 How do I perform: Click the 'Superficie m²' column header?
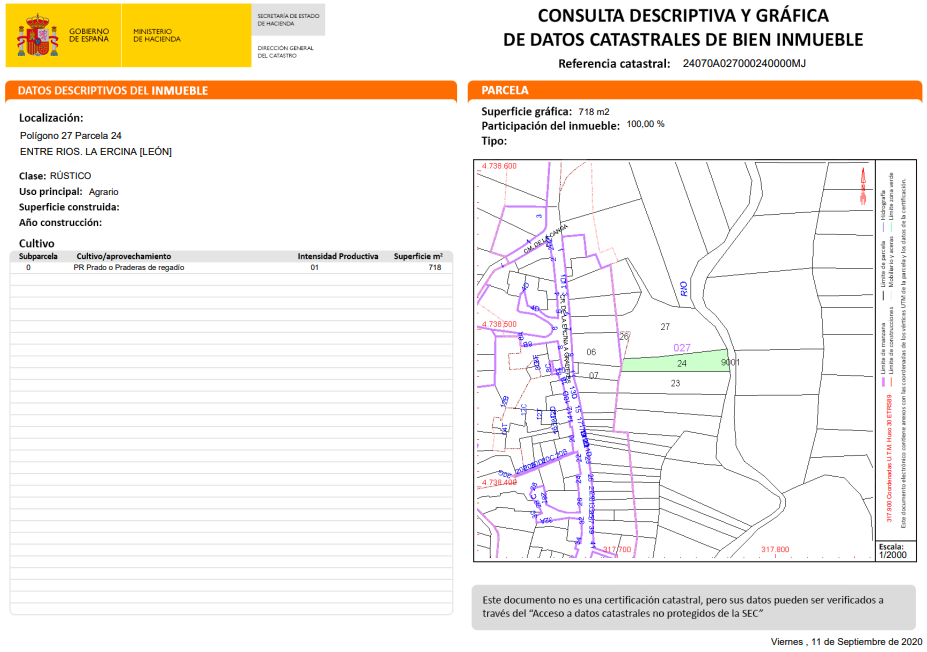click(418, 257)
